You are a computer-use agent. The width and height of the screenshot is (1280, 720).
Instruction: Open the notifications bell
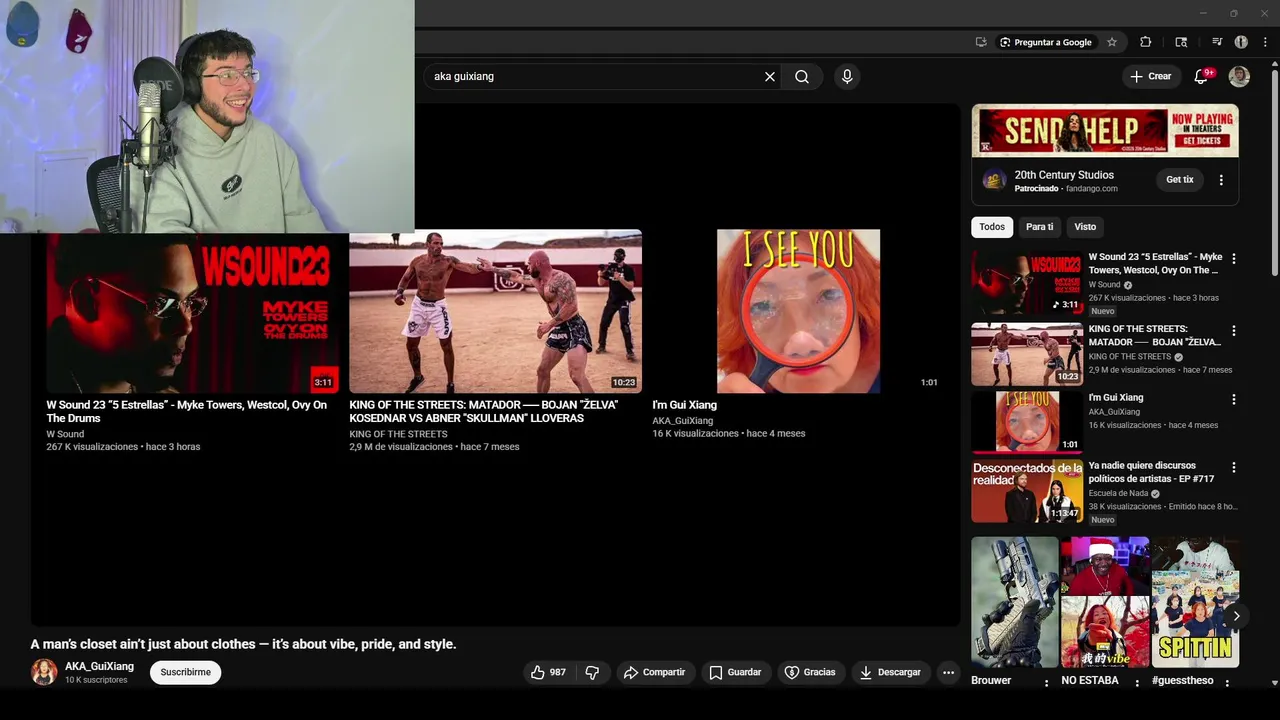point(1202,76)
